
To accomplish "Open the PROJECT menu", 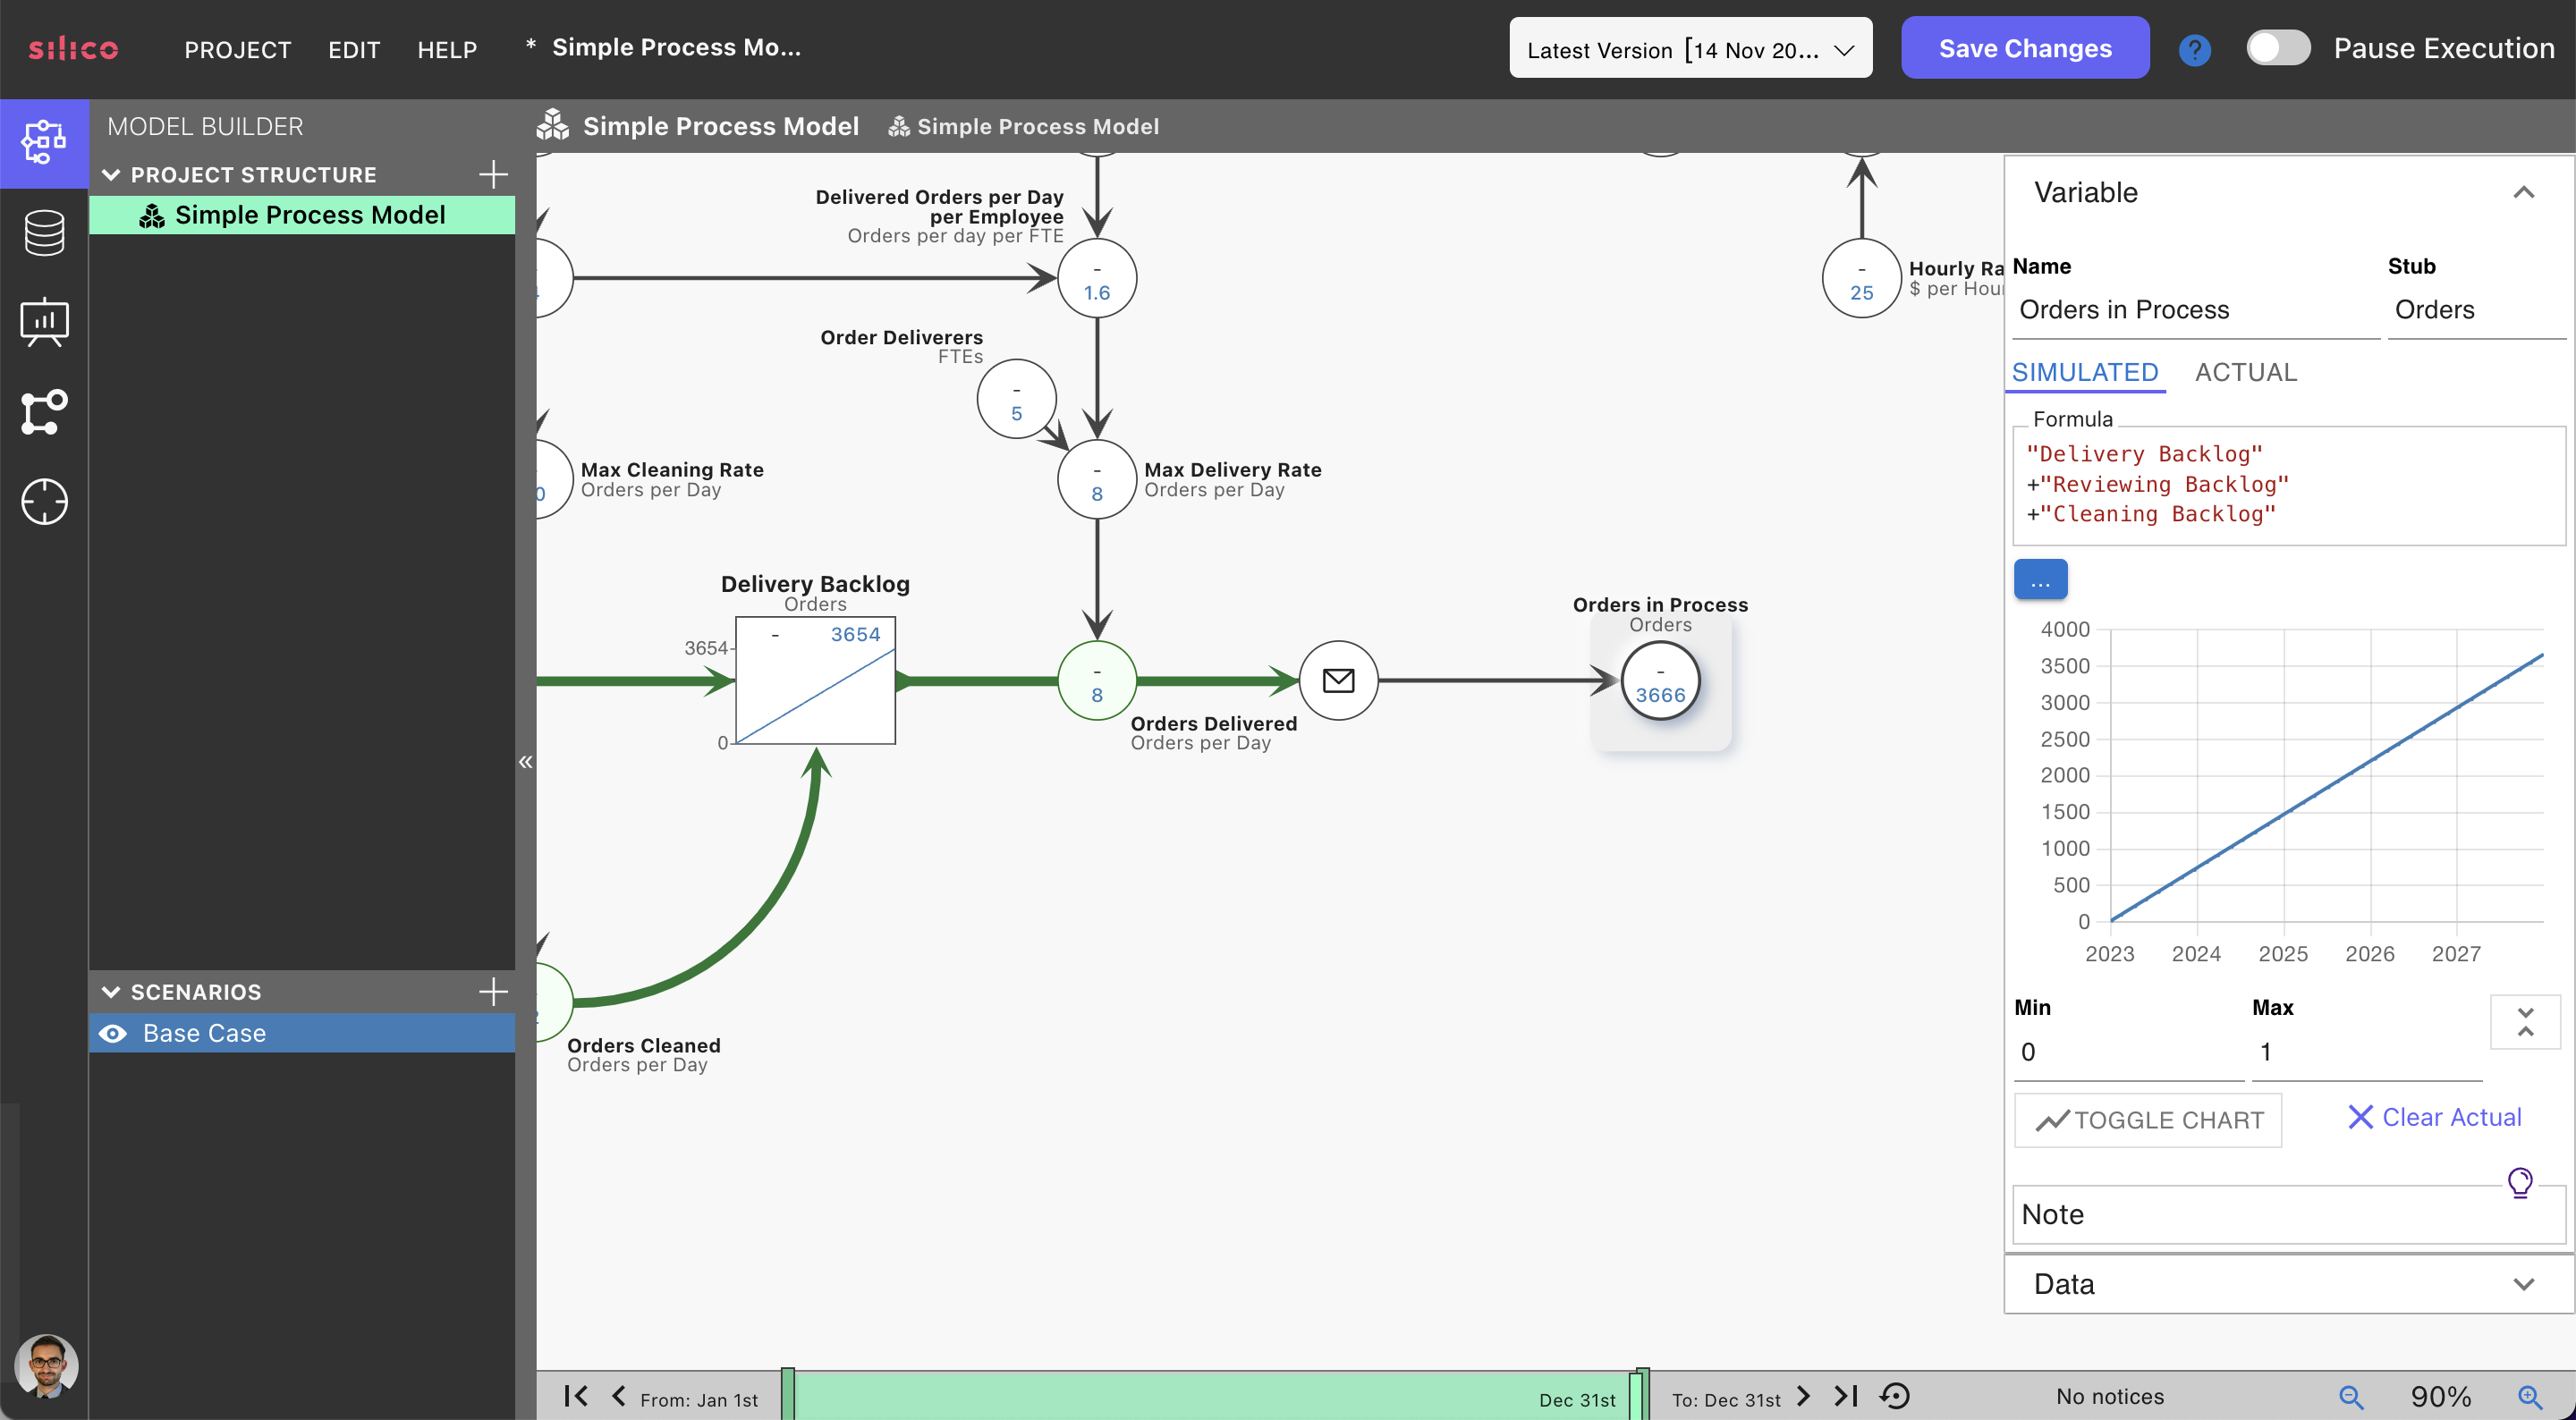I will tap(238, 49).
